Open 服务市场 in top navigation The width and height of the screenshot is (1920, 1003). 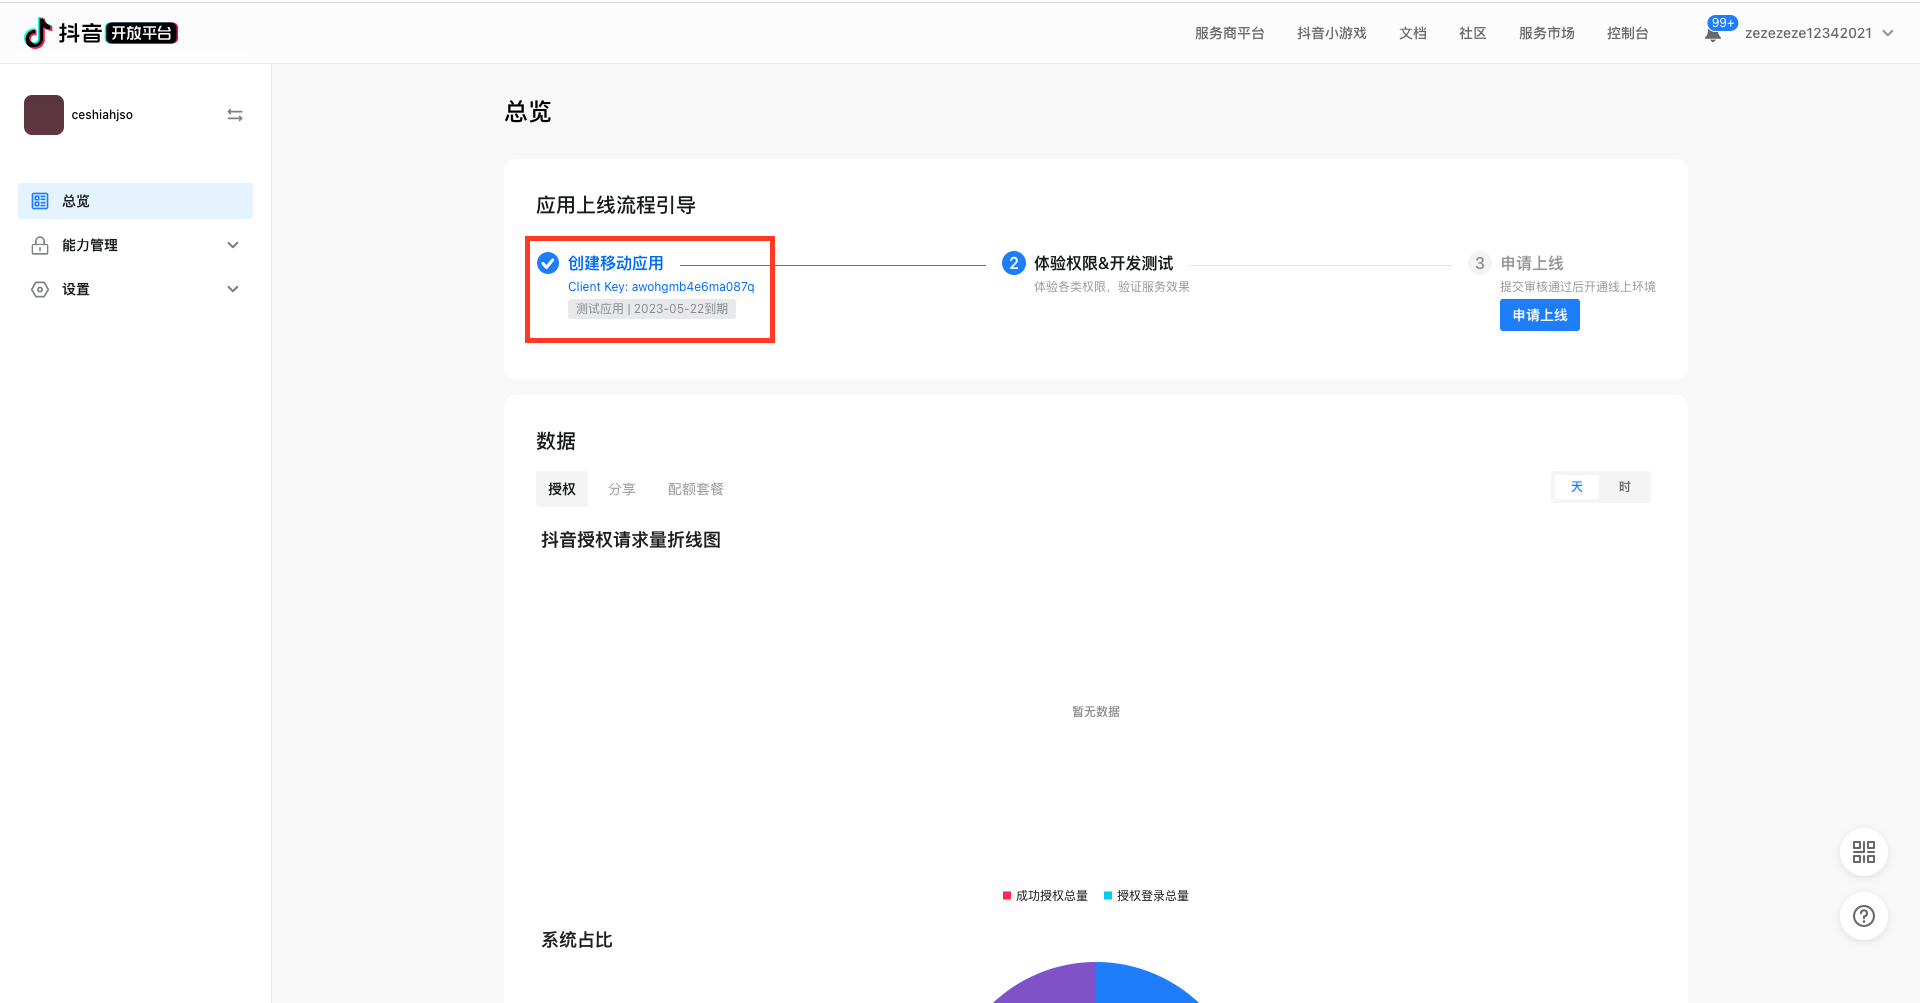1547,33
